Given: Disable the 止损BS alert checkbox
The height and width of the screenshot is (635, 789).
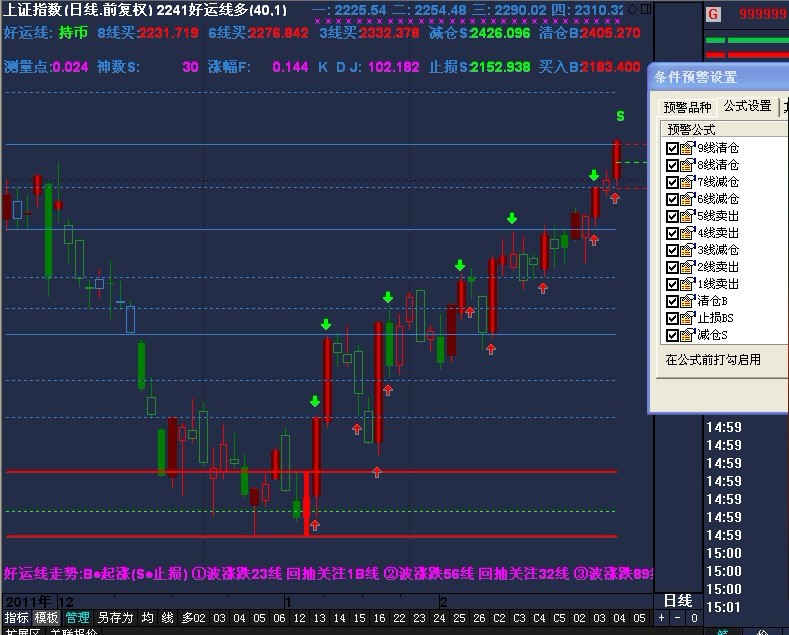Looking at the screenshot, I should (672, 318).
